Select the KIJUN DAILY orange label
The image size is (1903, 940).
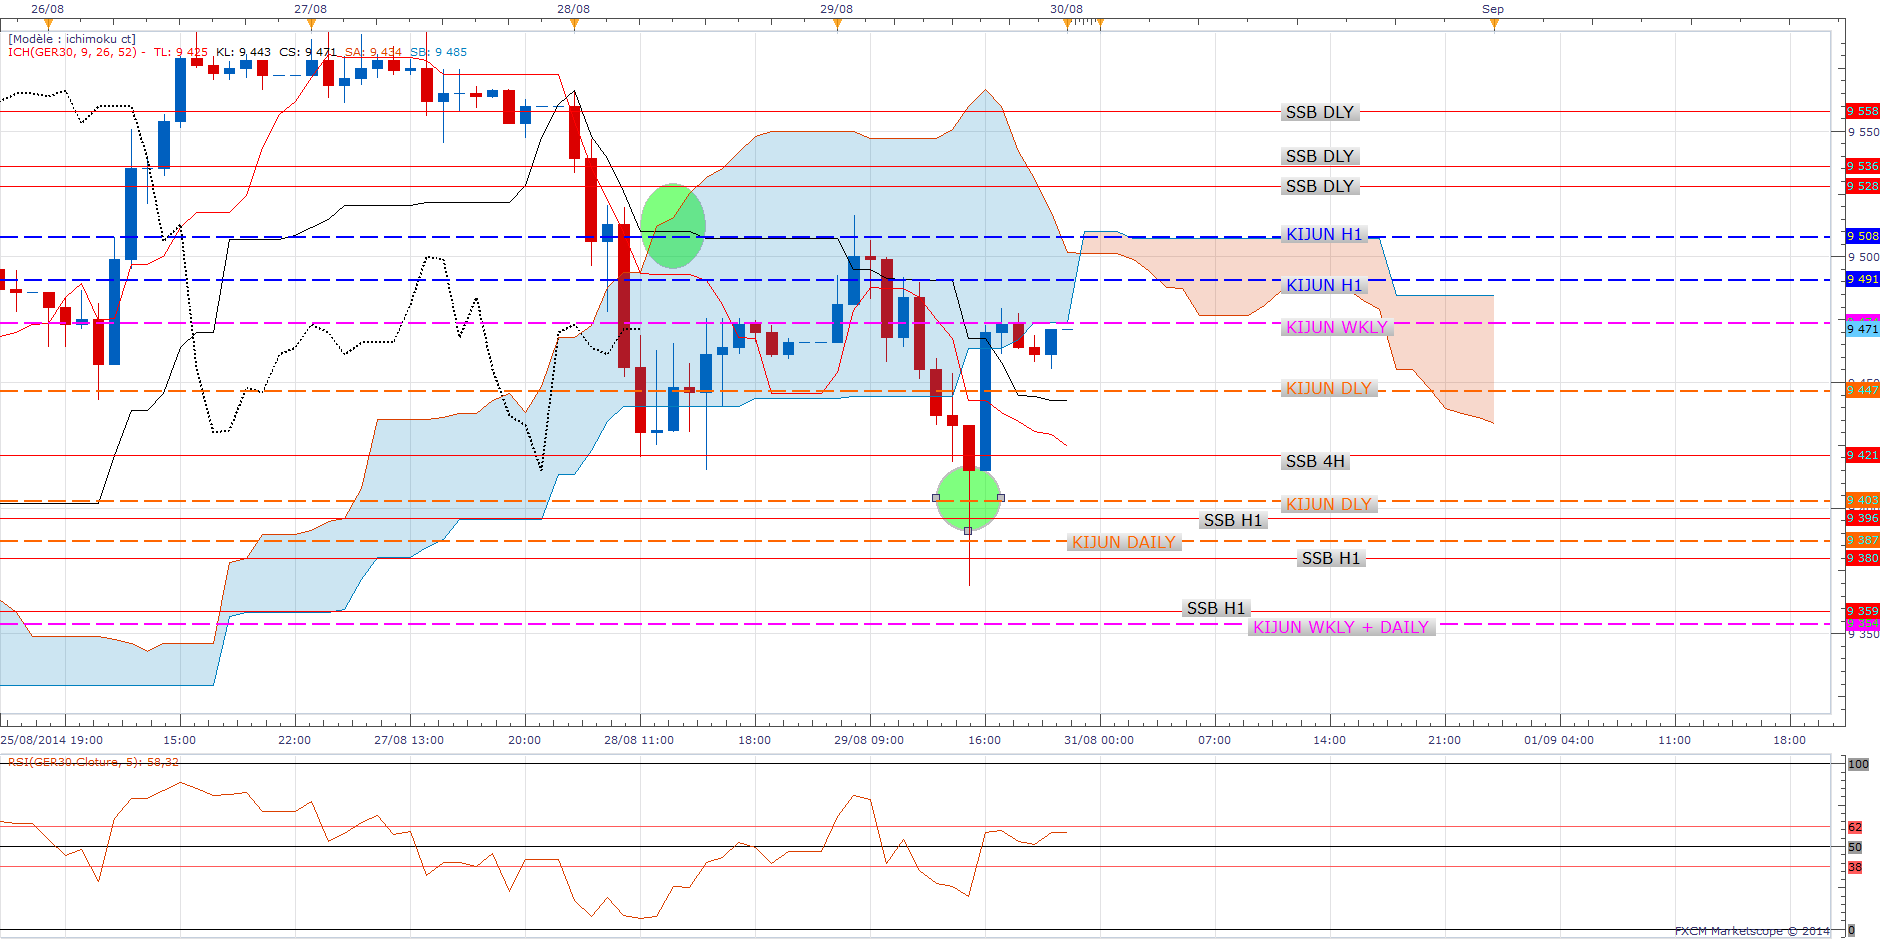tap(1123, 542)
